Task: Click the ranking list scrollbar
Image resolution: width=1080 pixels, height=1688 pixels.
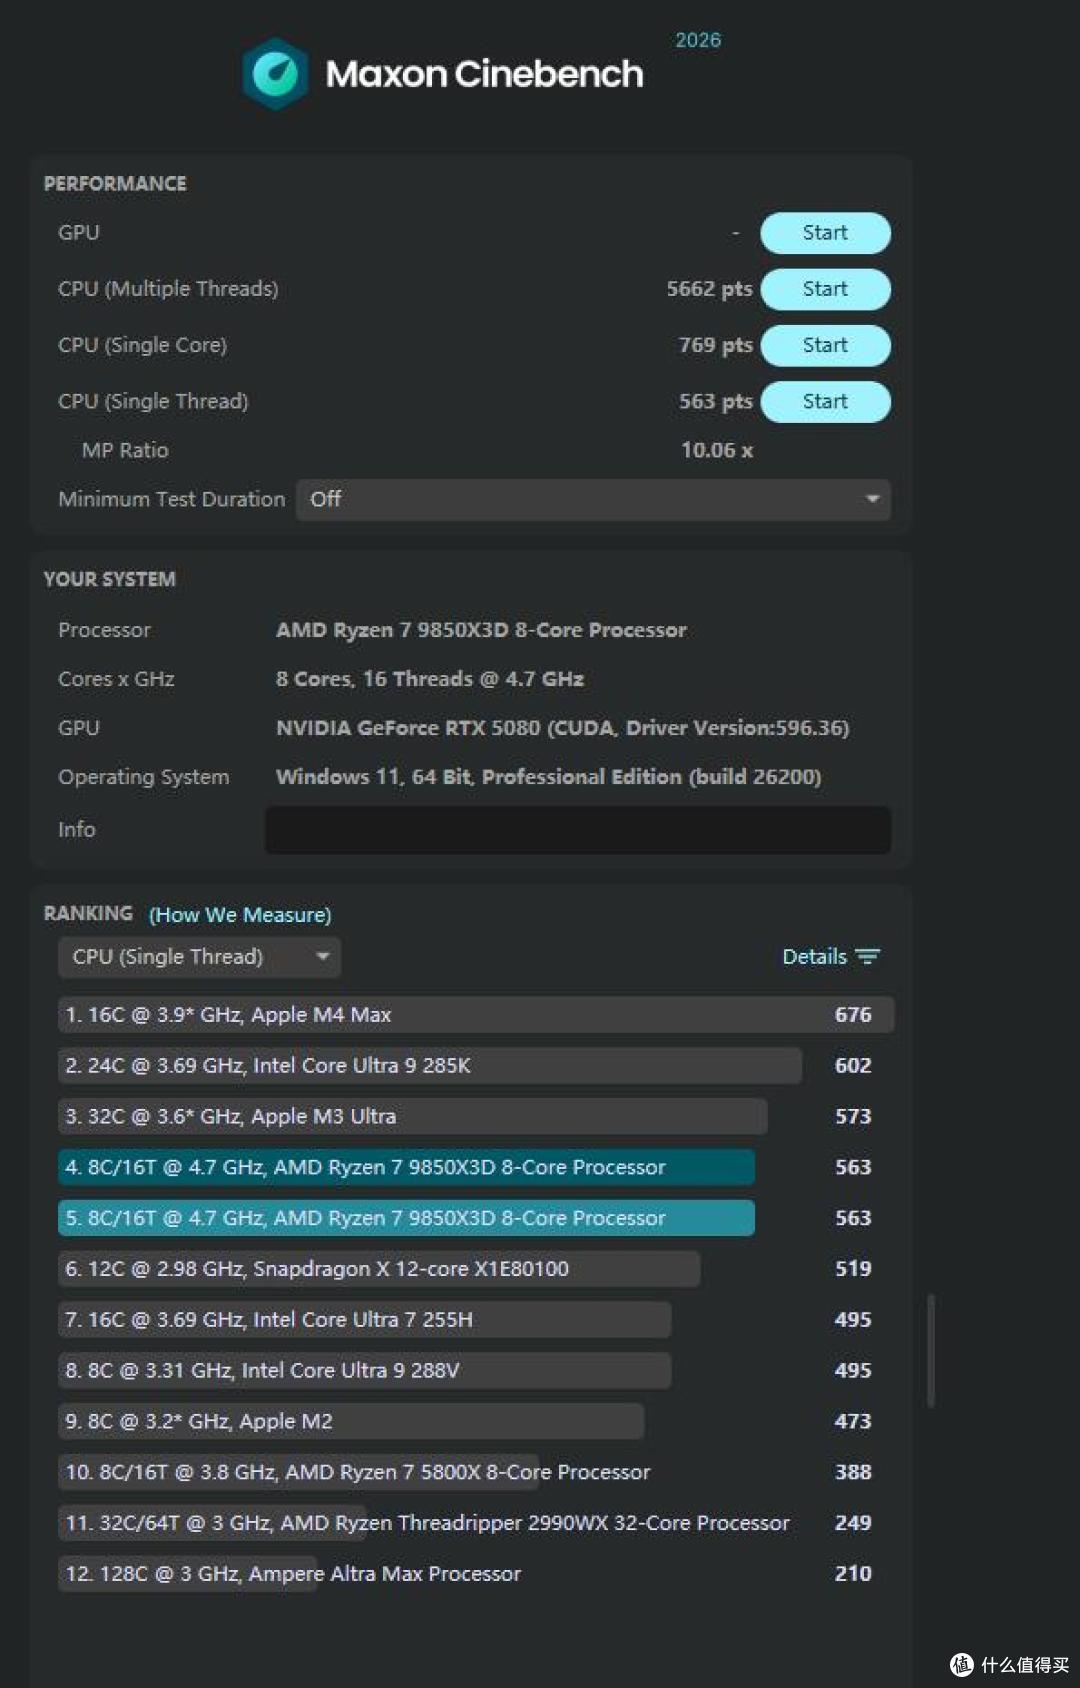Action: [x=931, y=1351]
